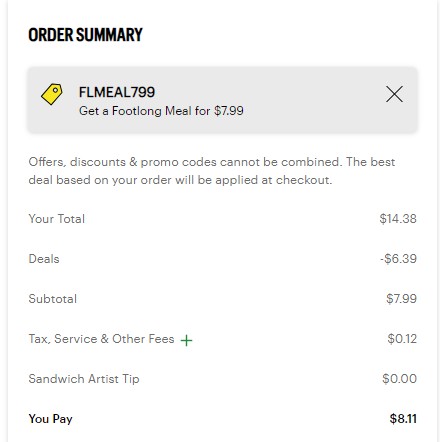Click the $7.99 subtotal amount
This screenshot has height=442, width=440.
pos(401,299)
